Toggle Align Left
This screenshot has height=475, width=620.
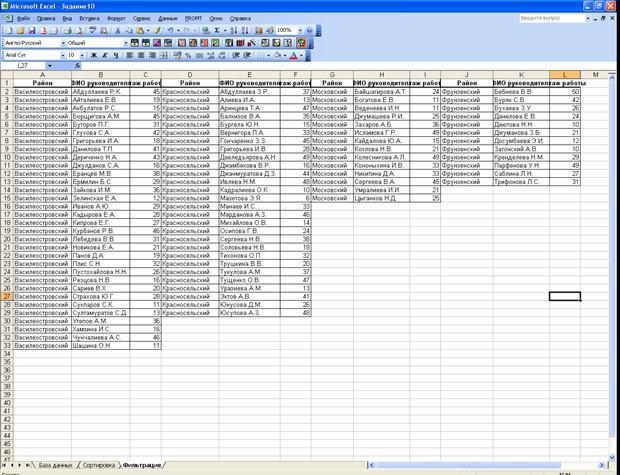[129, 55]
